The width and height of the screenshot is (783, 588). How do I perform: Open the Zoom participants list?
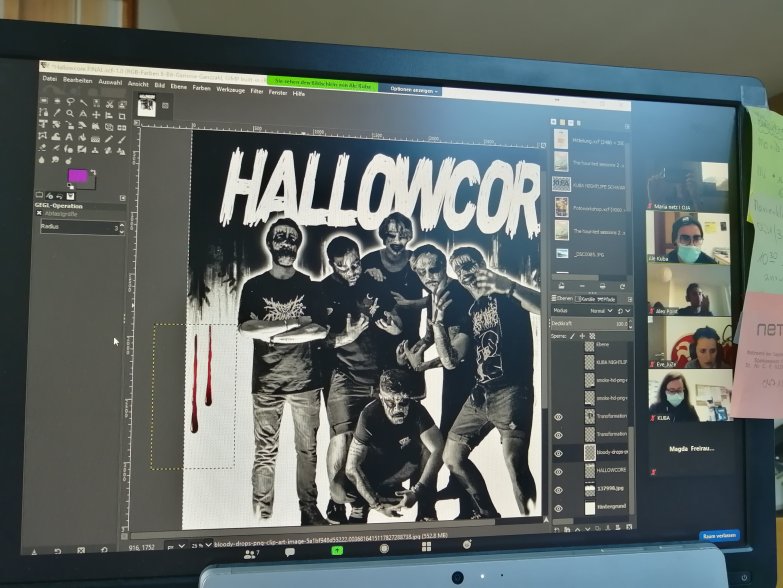coord(251,554)
